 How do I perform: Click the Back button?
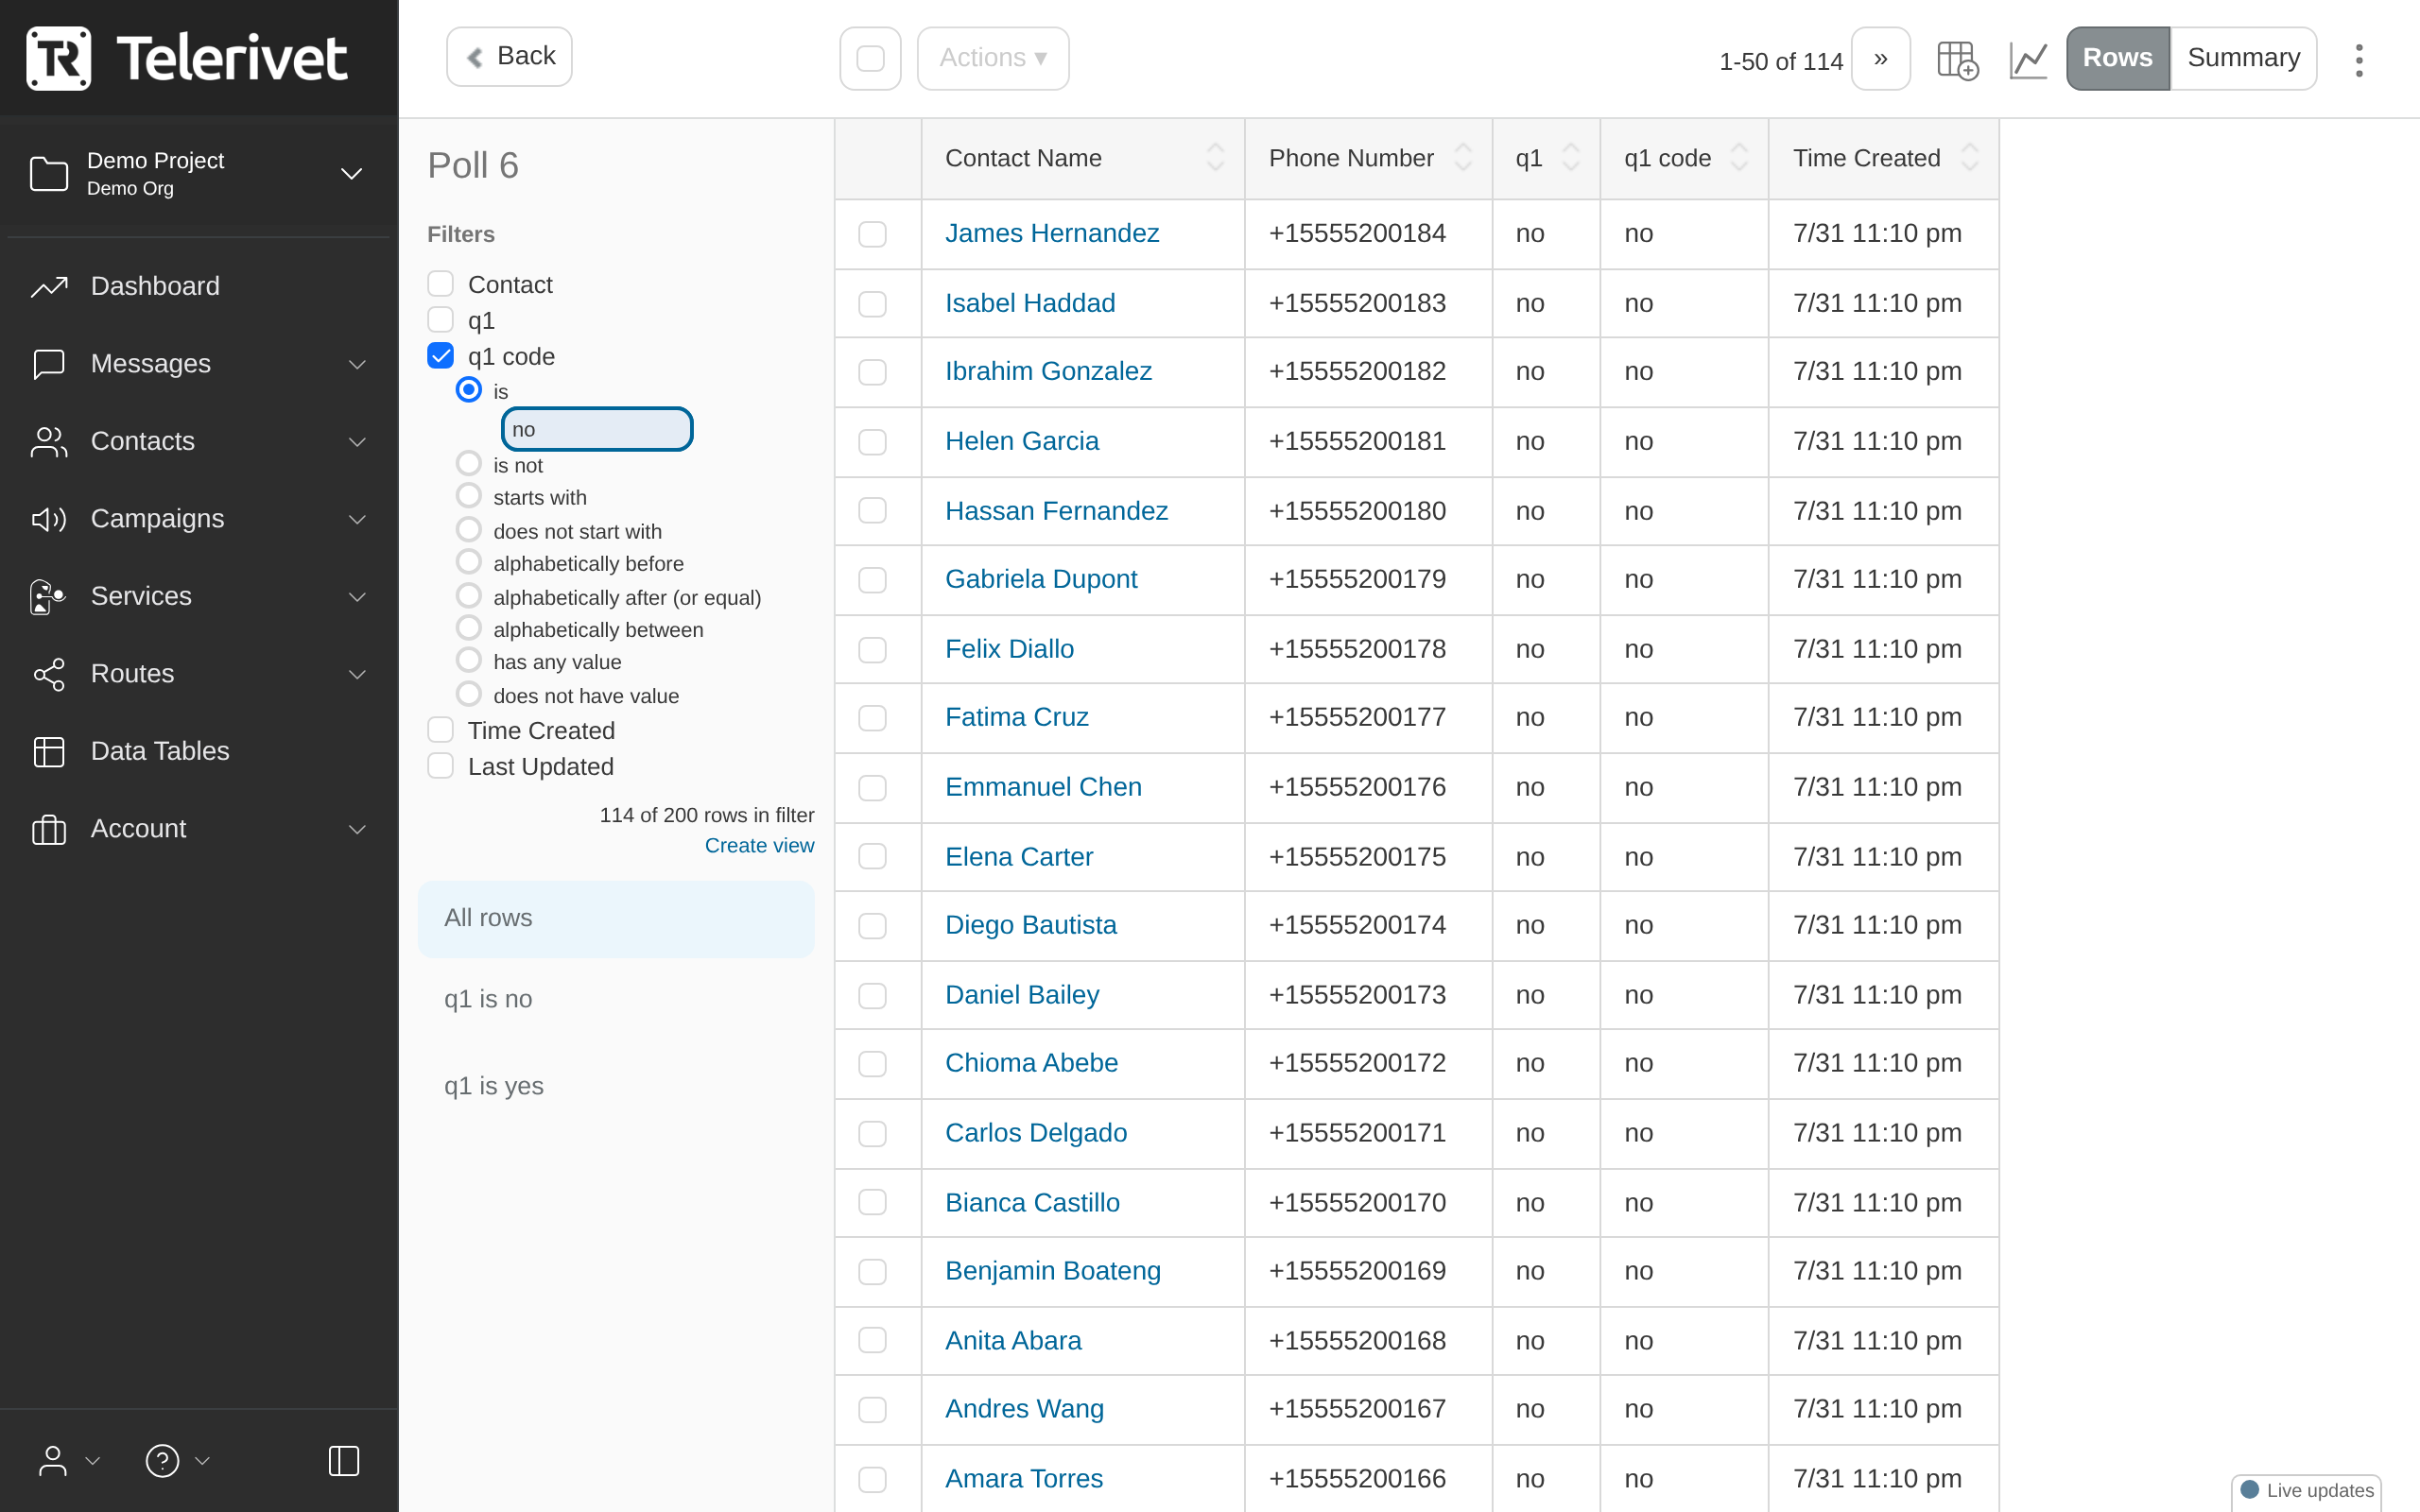pos(510,57)
